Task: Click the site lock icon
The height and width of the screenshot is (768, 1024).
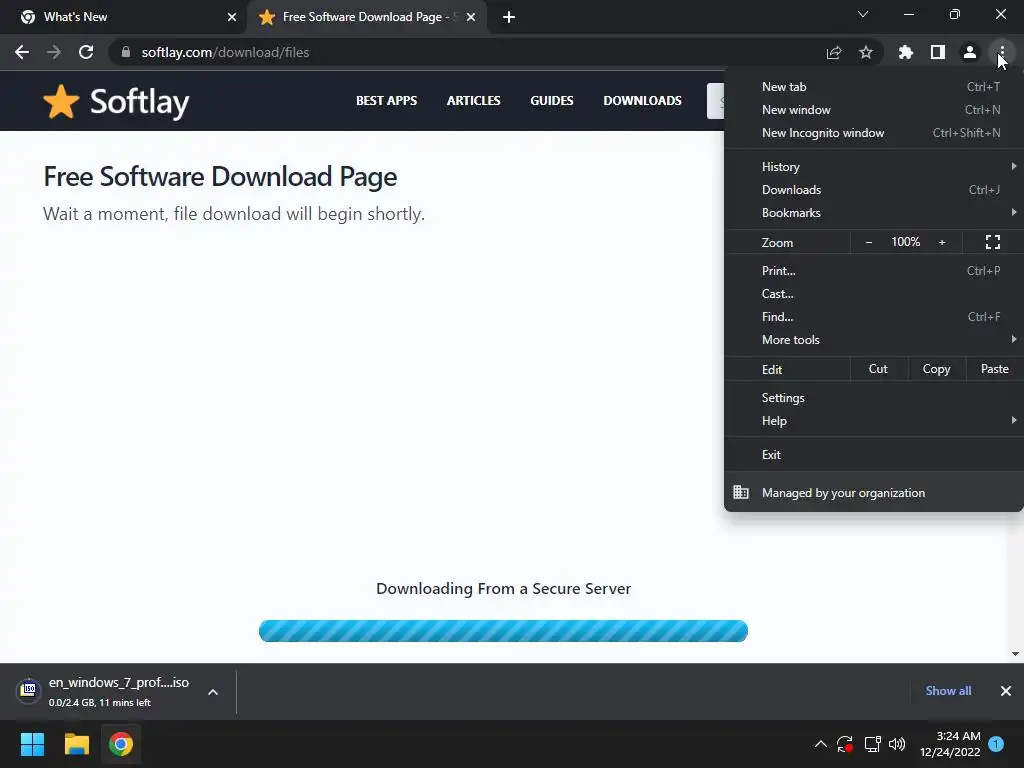Action: pyautogui.click(x=125, y=52)
